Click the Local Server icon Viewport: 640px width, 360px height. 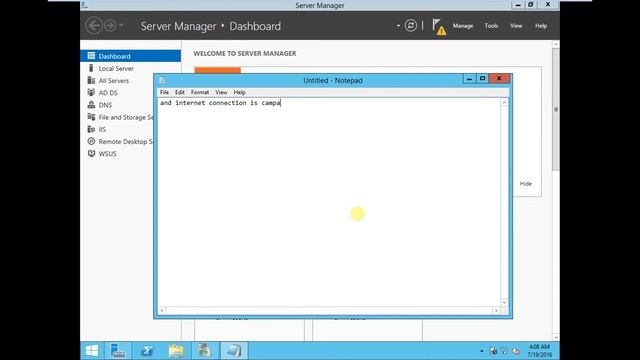pos(91,68)
